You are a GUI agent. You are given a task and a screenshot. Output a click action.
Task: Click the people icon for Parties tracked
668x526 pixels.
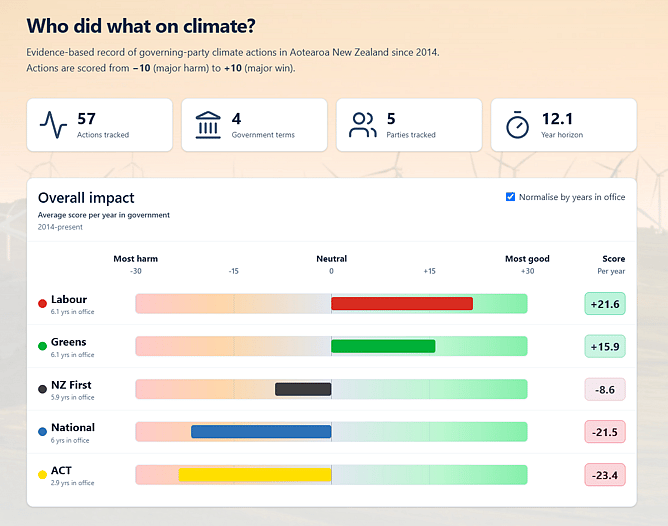pyautogui.click(x=363, y=125)
